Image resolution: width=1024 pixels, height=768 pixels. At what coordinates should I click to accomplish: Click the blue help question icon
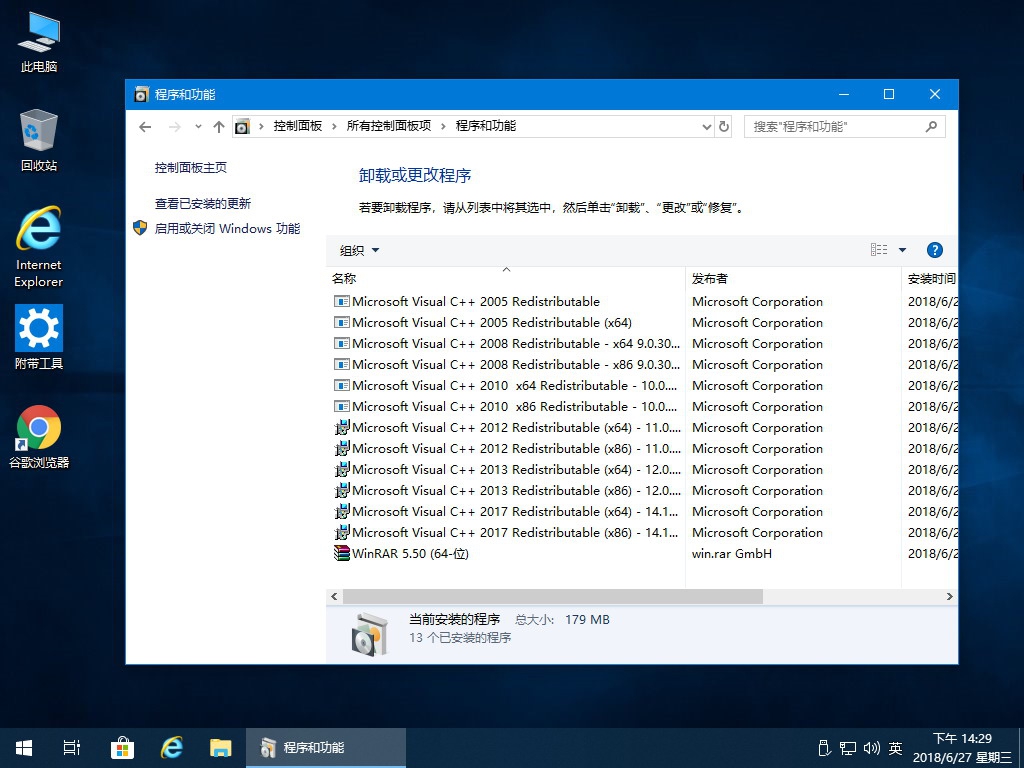coord(935,249)
